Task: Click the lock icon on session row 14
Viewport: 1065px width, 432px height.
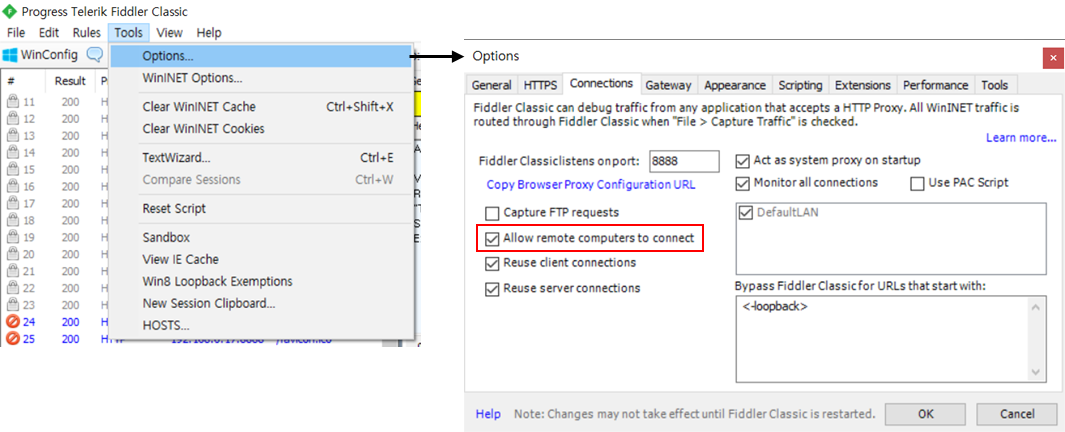Action: 13,153
